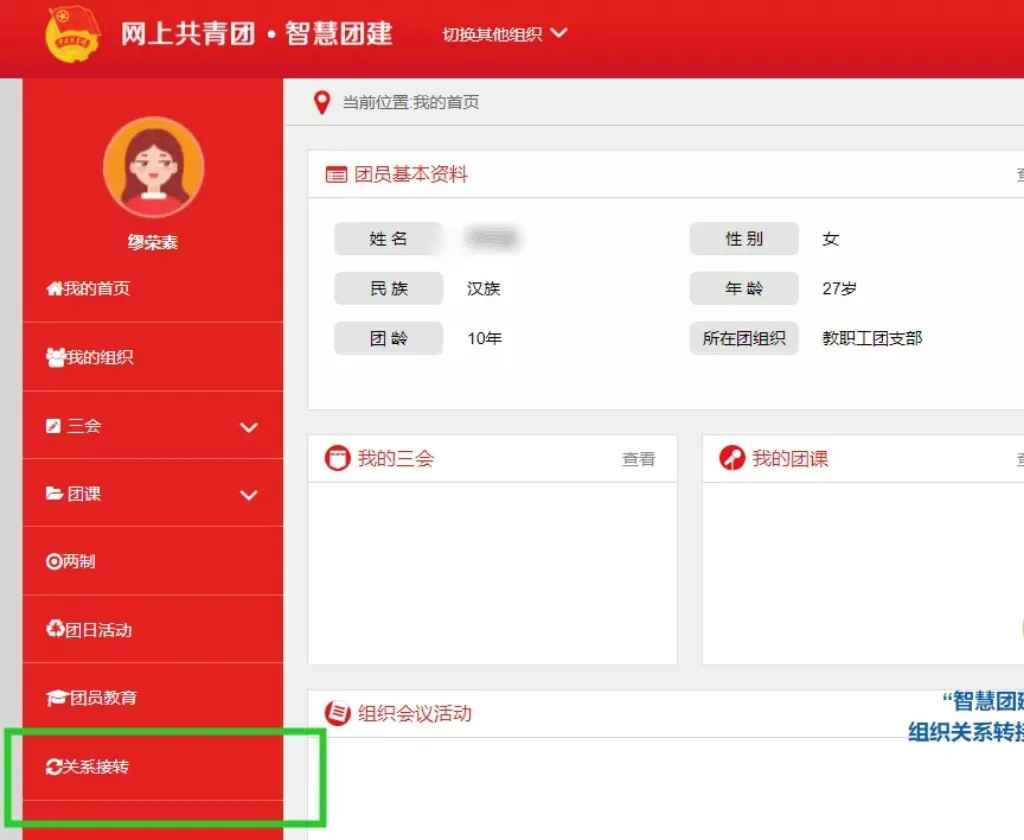Click the red location pin icon
The image size is (1024, 840).
322,103
